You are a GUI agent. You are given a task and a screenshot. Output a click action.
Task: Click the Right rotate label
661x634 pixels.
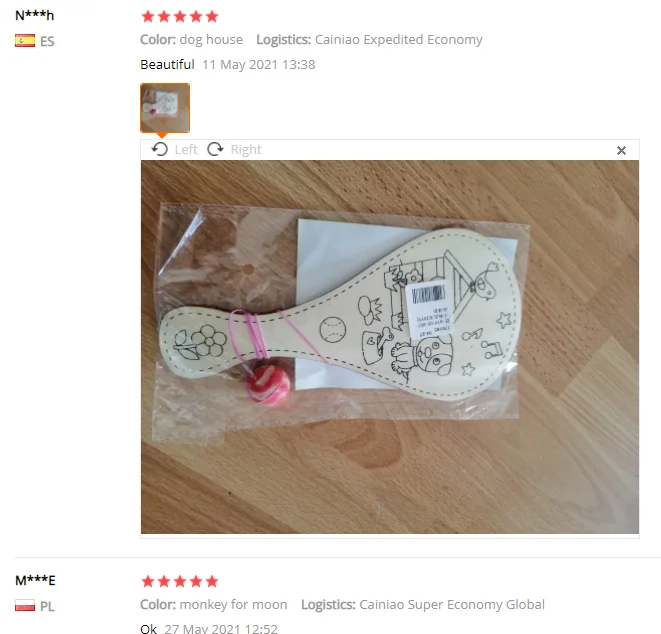coord(246,150)
